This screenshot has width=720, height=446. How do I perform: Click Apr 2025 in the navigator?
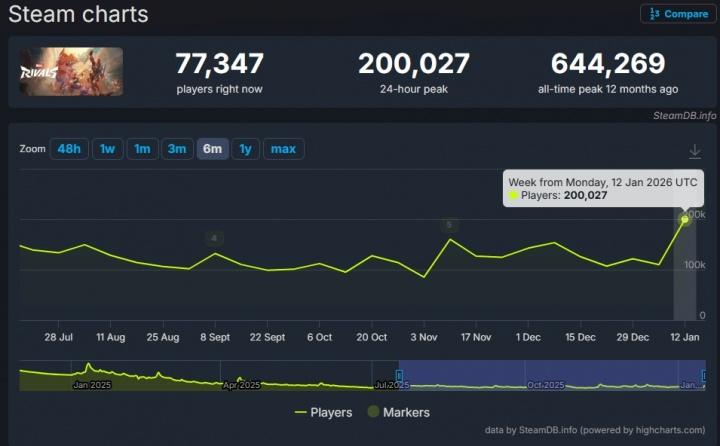click(242, 385)
